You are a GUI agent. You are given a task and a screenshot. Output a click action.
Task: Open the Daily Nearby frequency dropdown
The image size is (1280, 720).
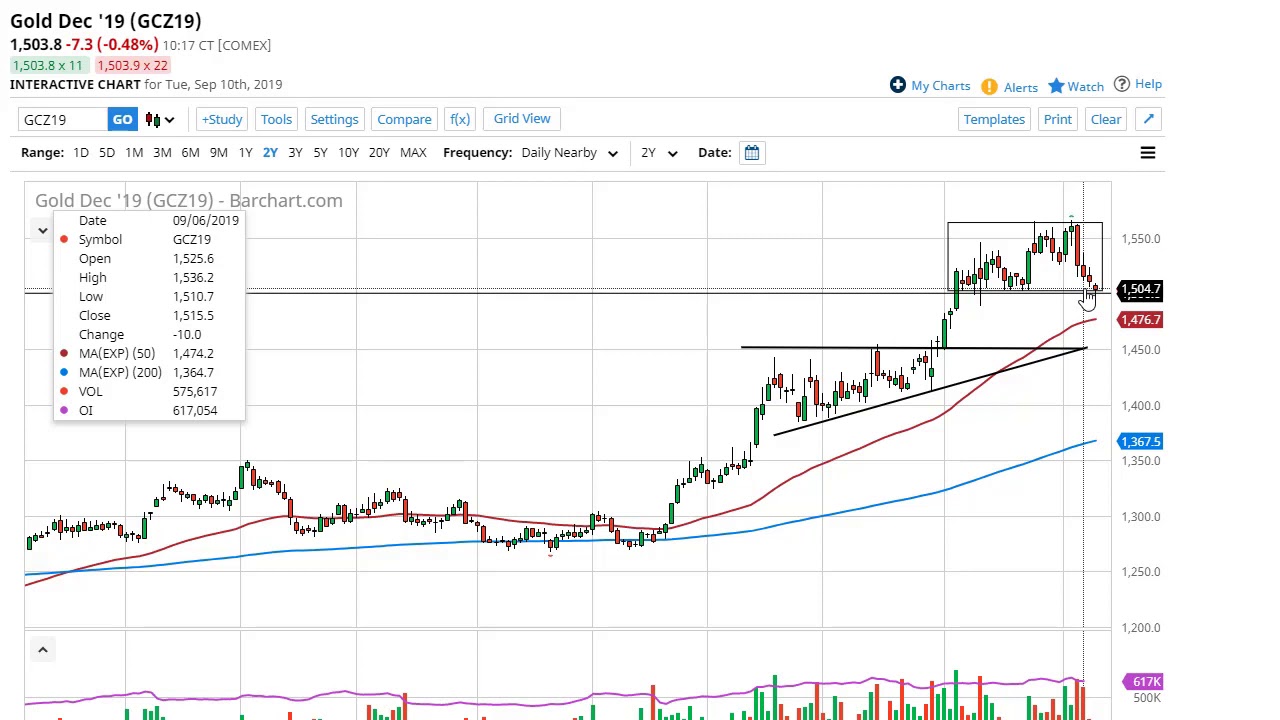(x=569, y=152)
